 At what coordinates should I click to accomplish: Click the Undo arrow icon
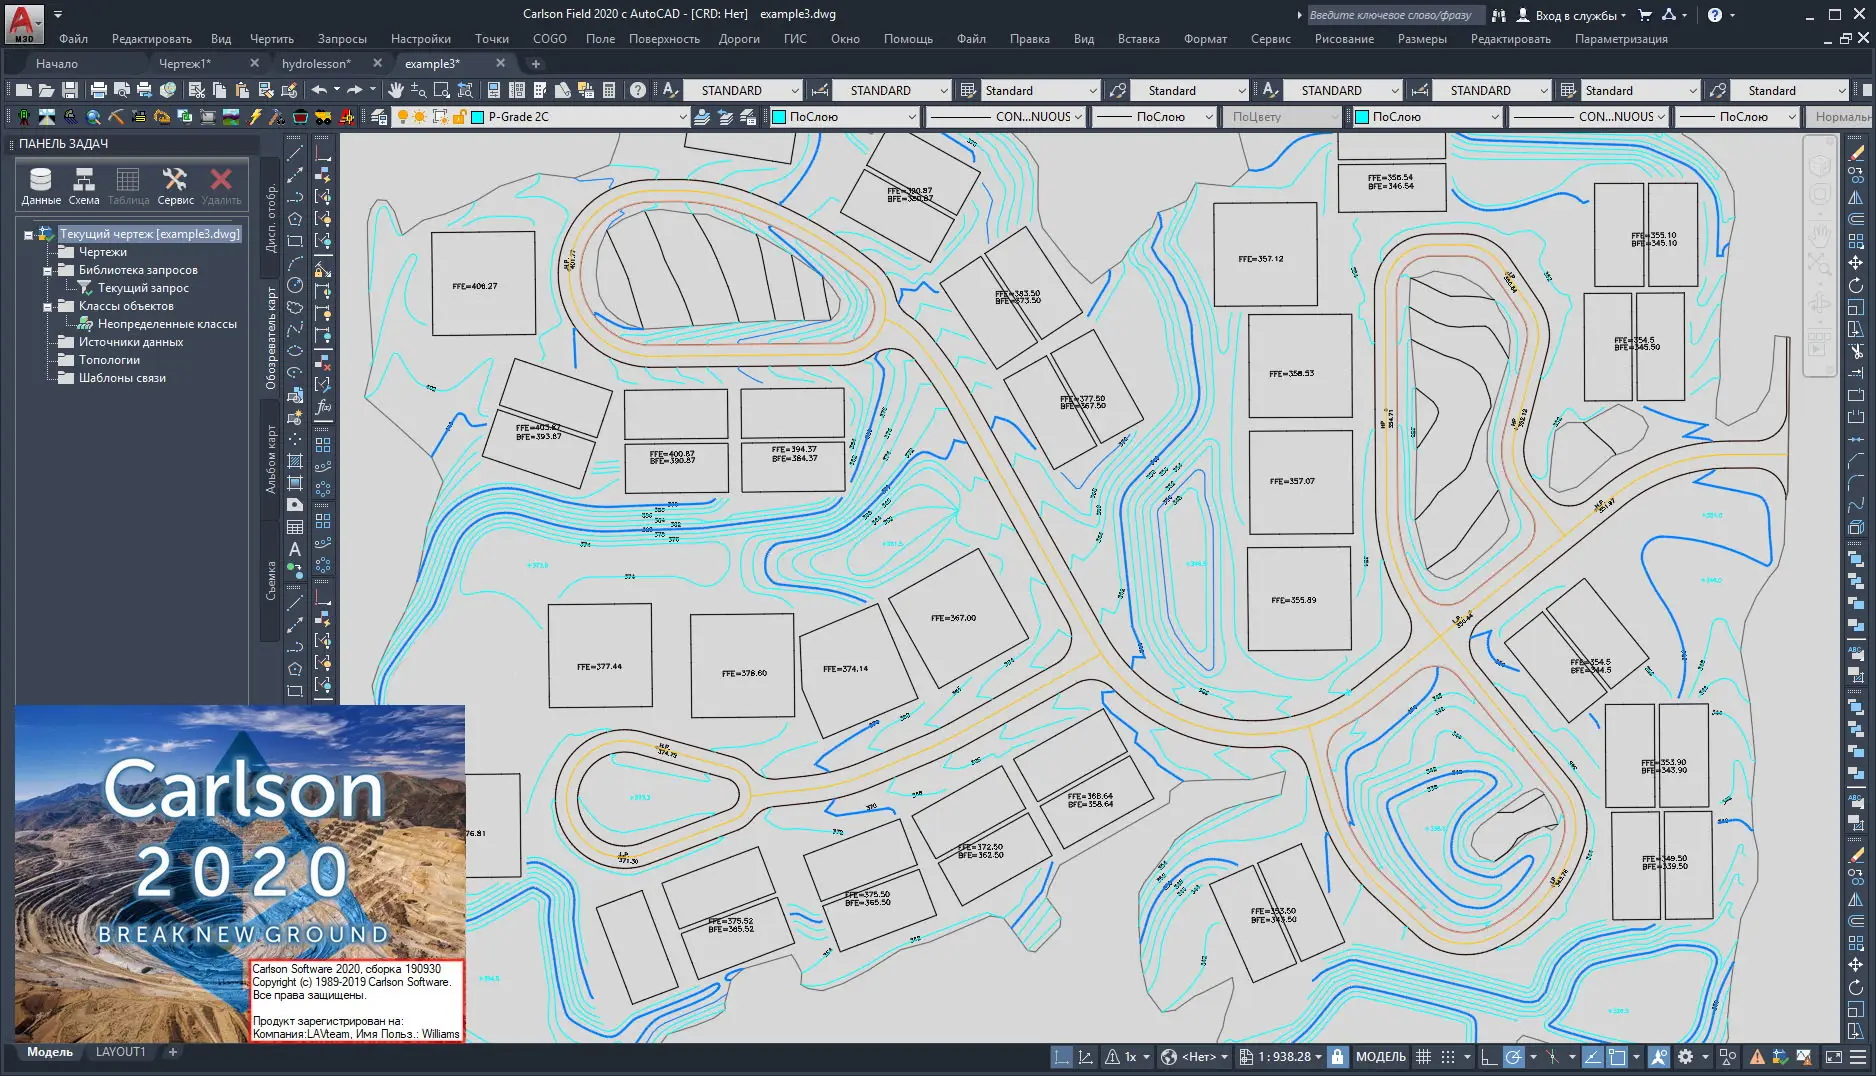pyautogui.click(x=319, y=90)
